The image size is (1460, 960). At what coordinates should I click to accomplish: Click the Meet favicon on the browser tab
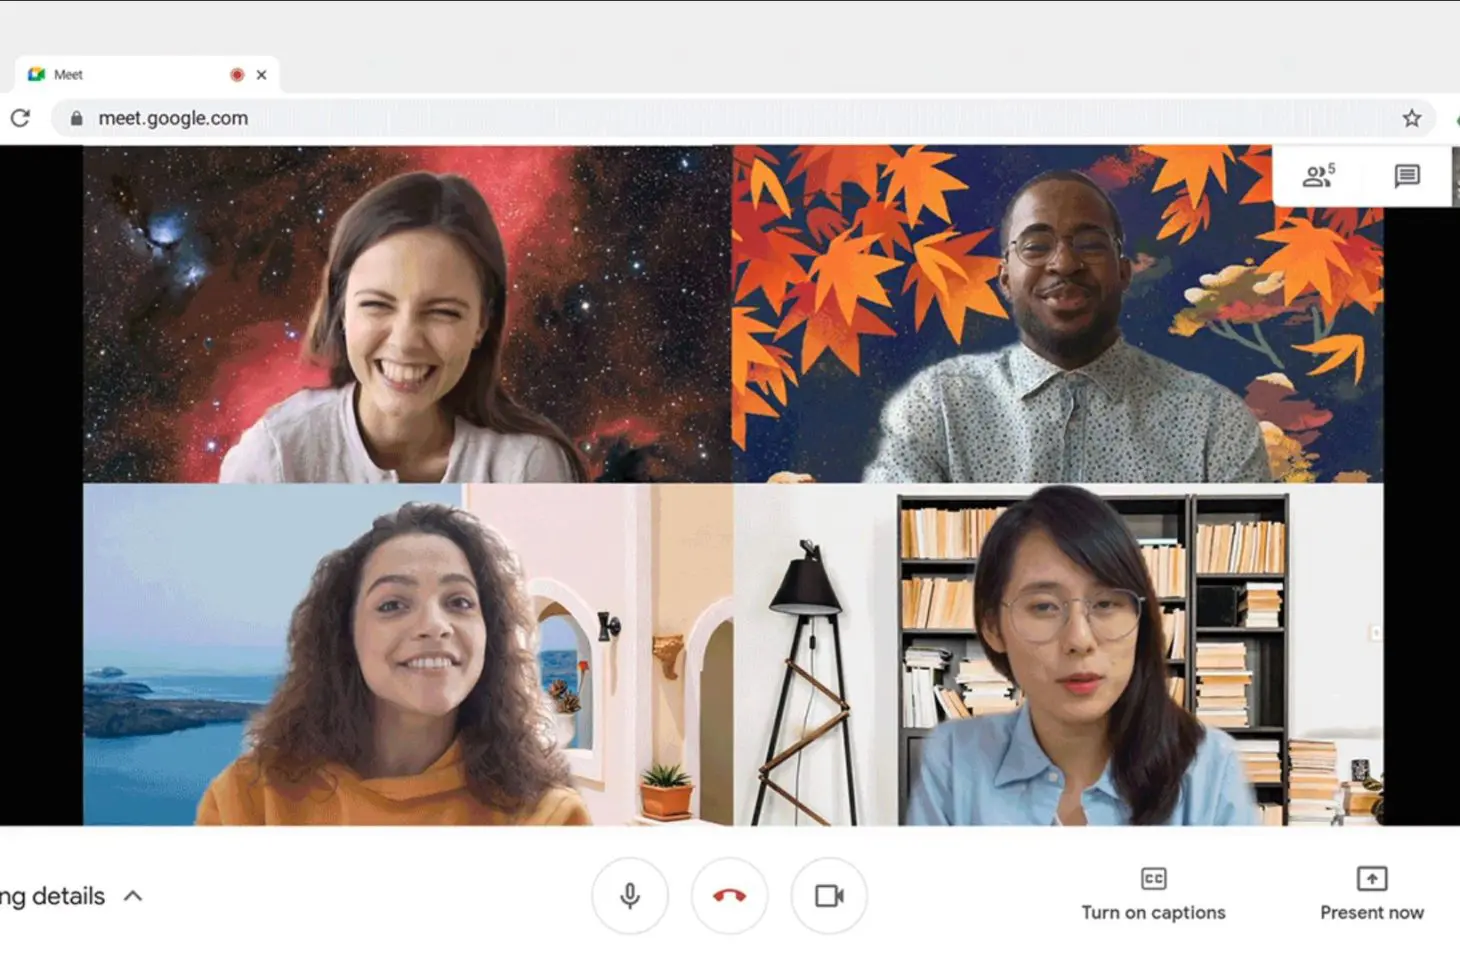[x=36, y=73]
